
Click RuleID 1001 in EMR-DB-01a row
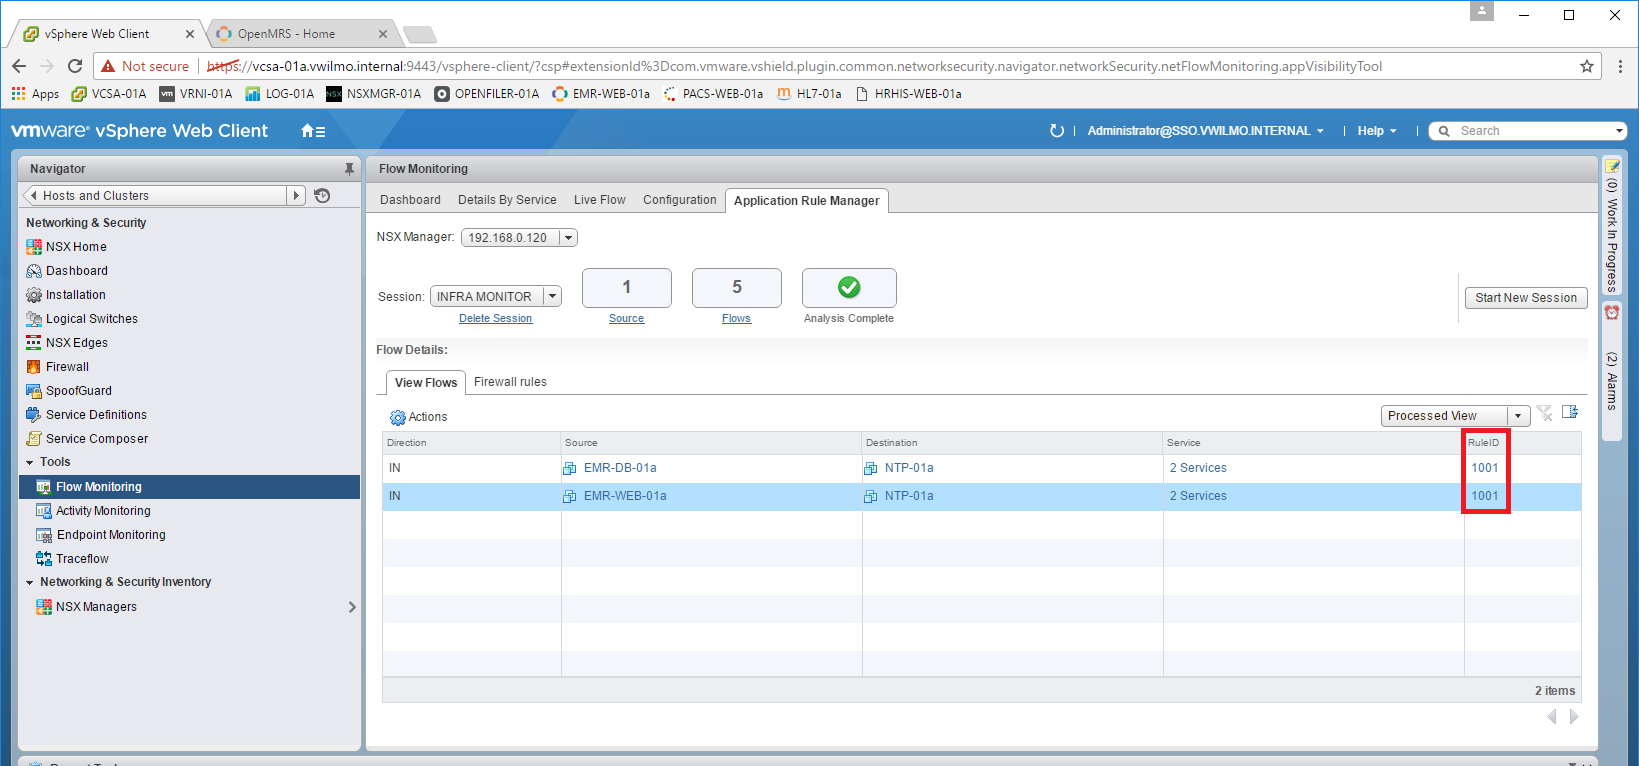click(x=1484, y=468)
